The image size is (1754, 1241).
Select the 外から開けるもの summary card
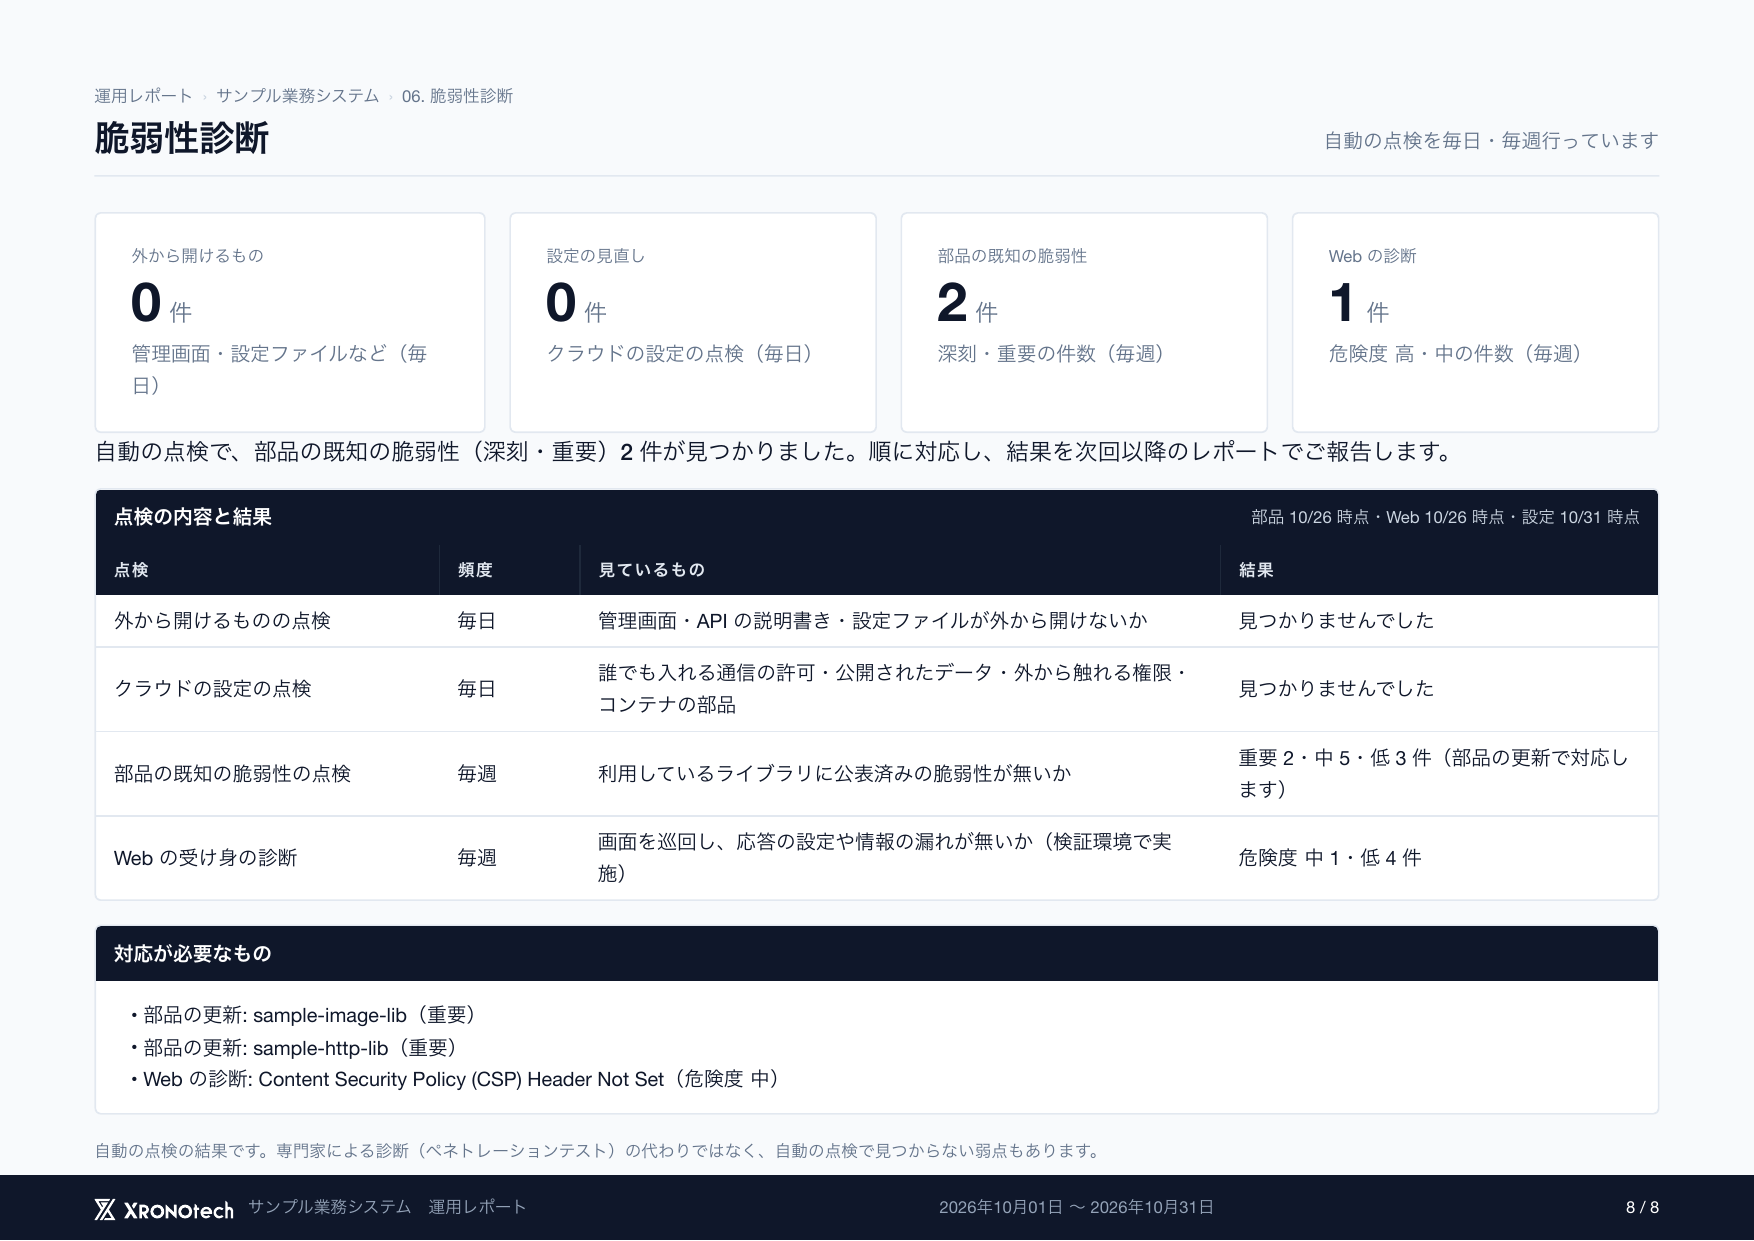click(290, 322)
